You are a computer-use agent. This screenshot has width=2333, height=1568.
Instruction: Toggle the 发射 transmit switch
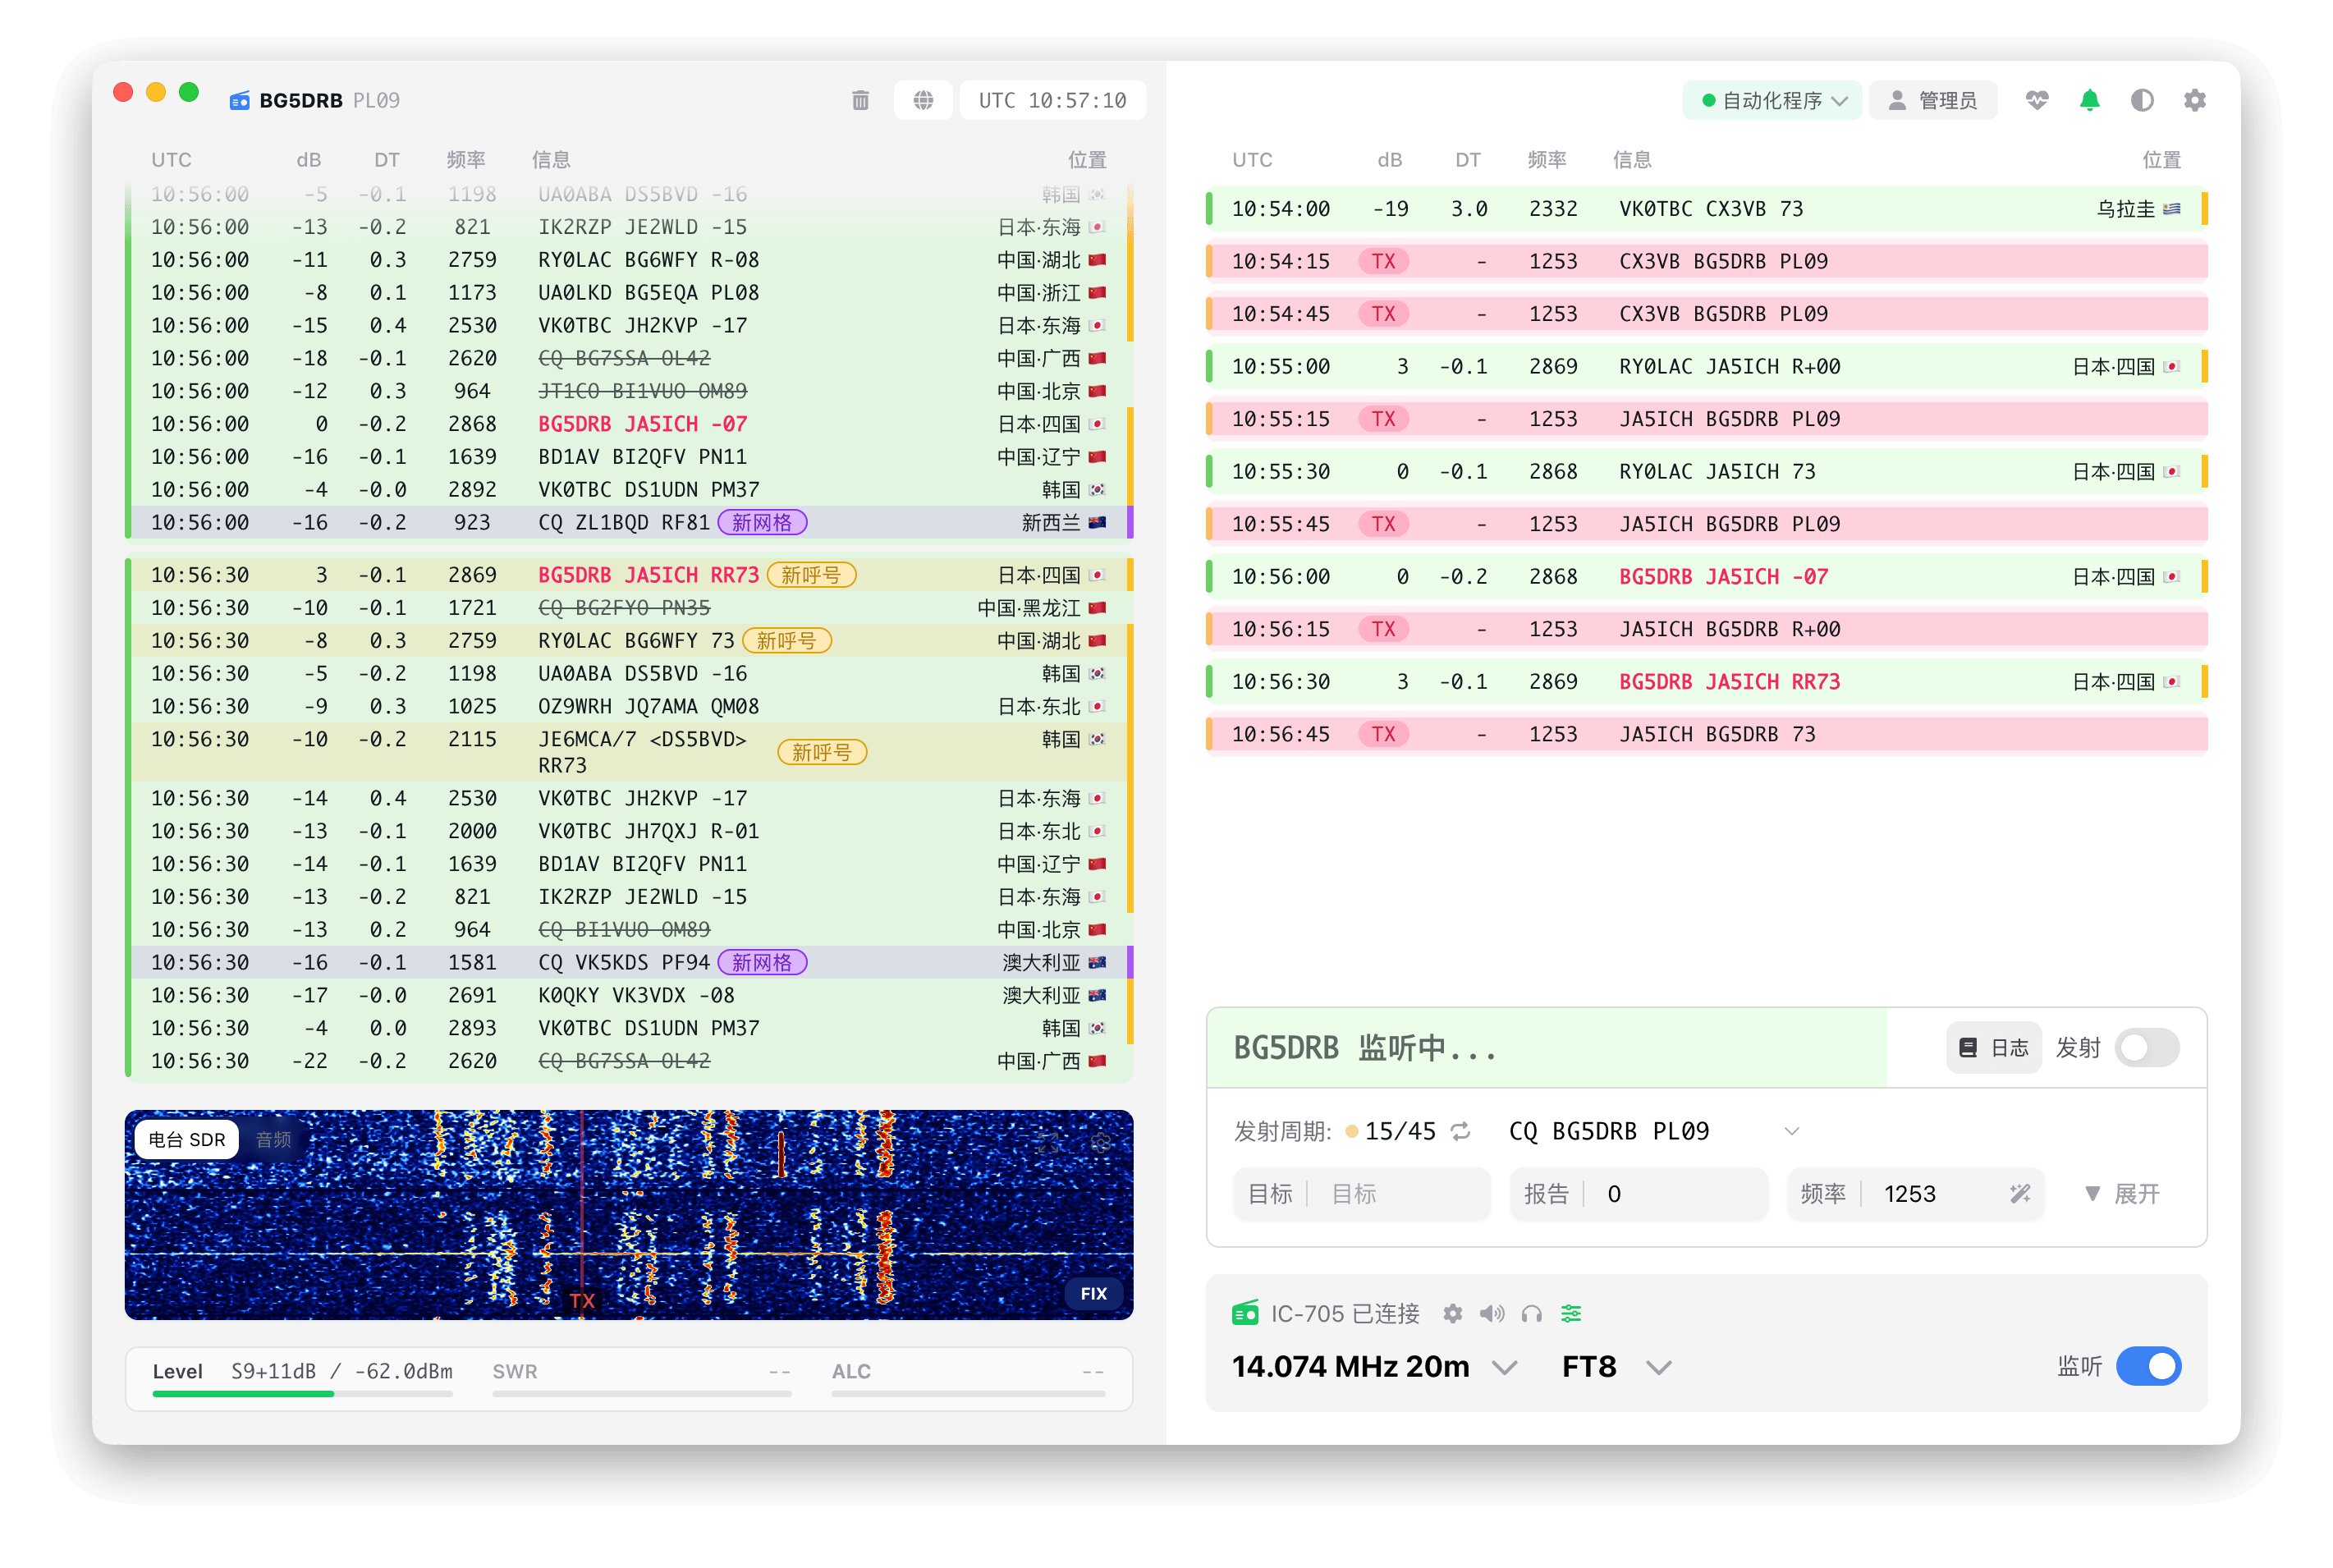pyautogui.click(x=2147, y=1048)
